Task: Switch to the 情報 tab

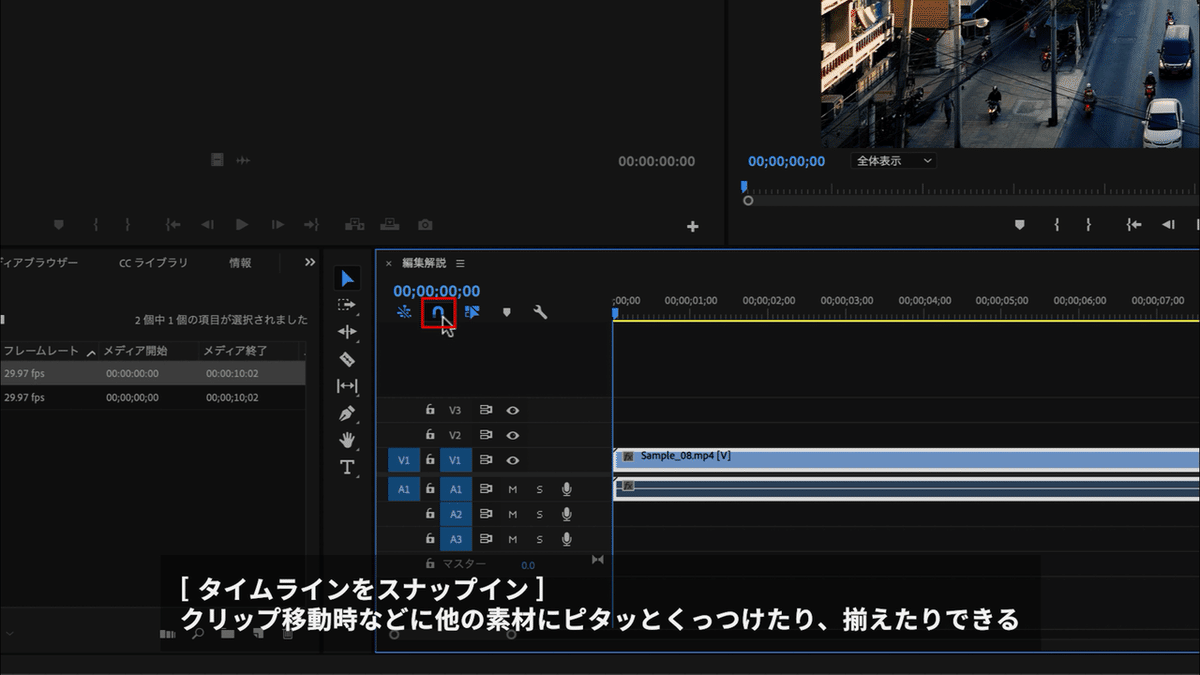Action: pyautogui.click(x=240, y=263)
